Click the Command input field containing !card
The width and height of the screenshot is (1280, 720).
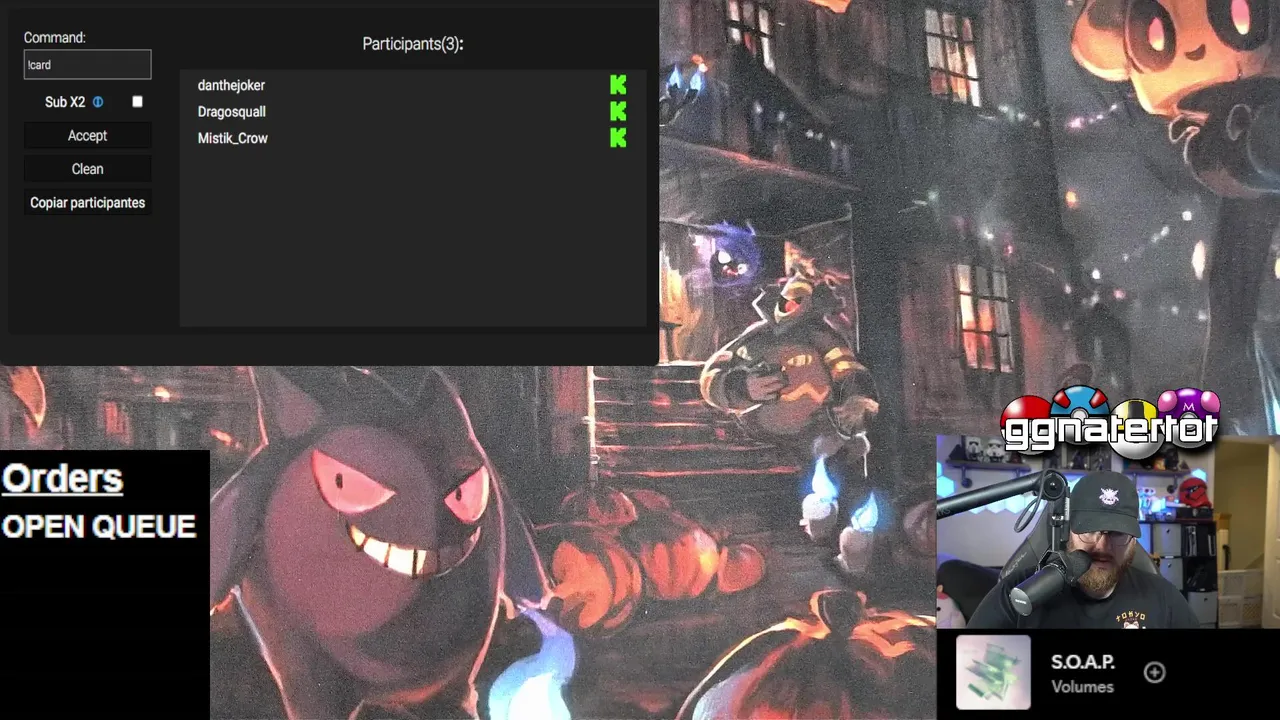pos(87,65)
